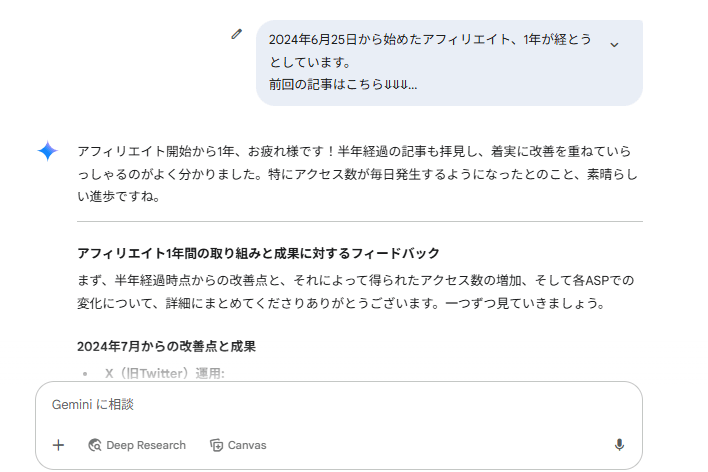Click the Canvas document icon
This screenshot has width=708, height=472.
(216, 445)
